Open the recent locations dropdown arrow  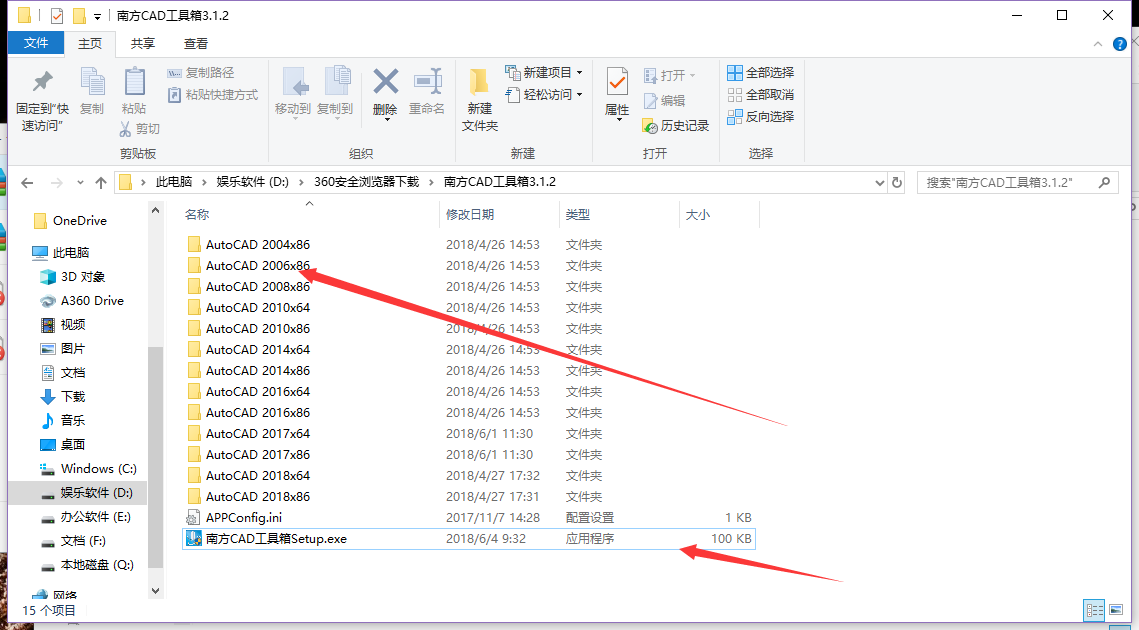(x=80, y=182)
